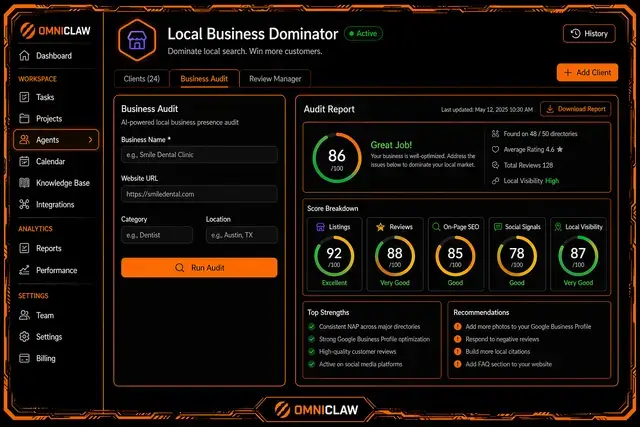Click the Performance graph icon

pos(24,270)
